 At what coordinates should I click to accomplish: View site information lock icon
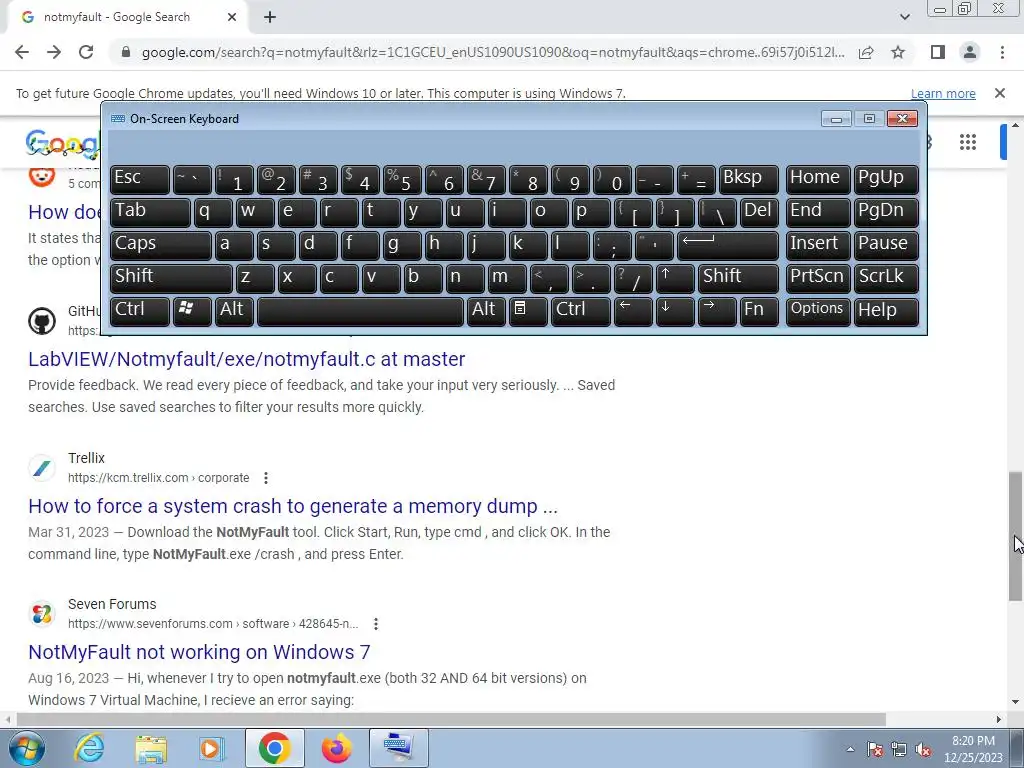coord(126,52)
